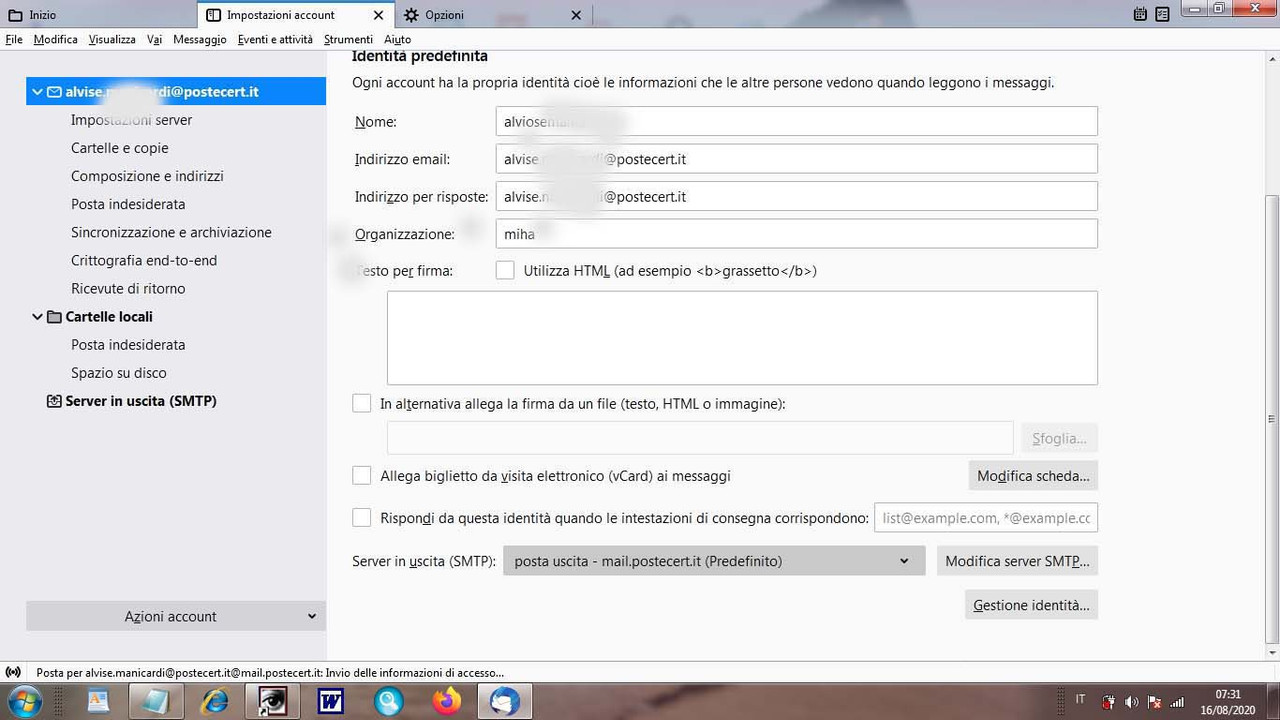Select Impostazioni server in sidebar
The height and width of the screenshot is (720, 1280).
pos(131,120)
